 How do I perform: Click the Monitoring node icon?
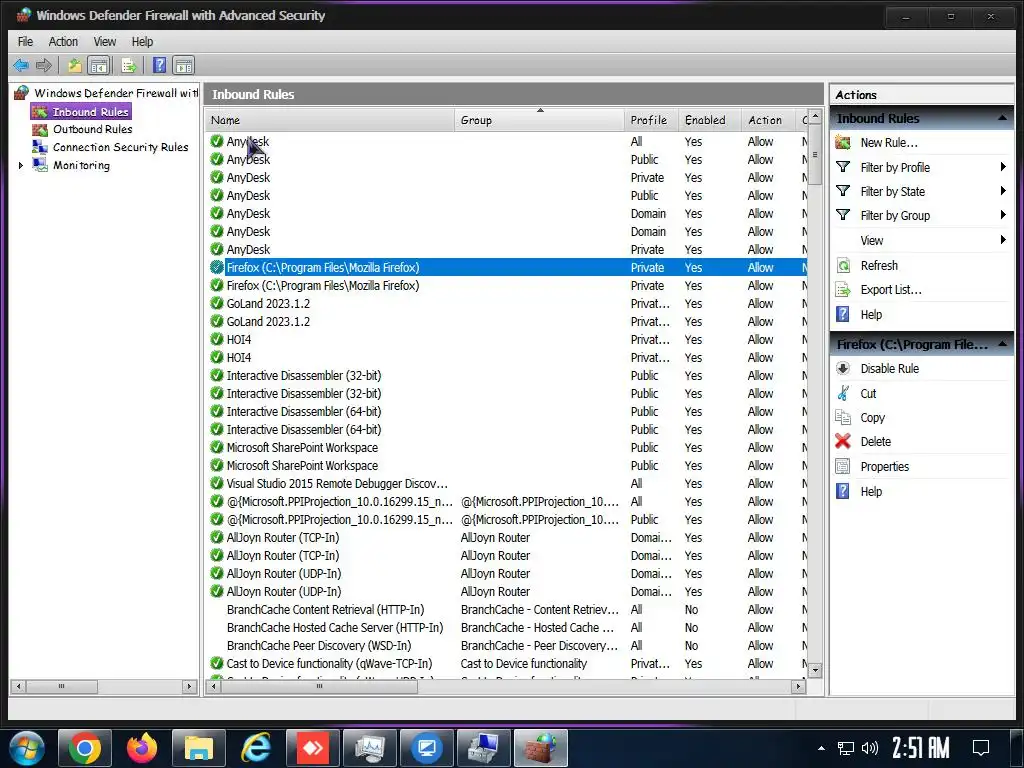40,165
